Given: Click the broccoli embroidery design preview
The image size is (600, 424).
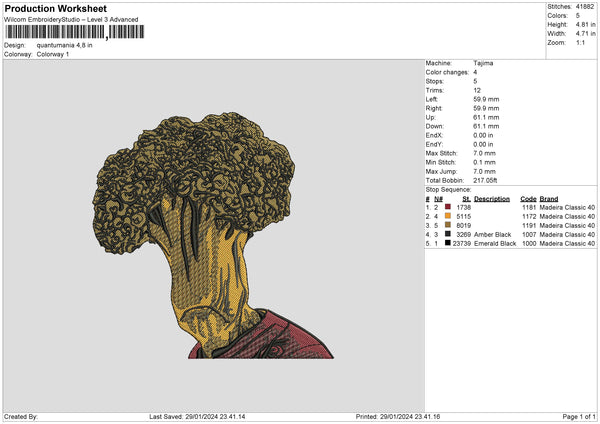Looking at the screenshot, I should [213, 235].
